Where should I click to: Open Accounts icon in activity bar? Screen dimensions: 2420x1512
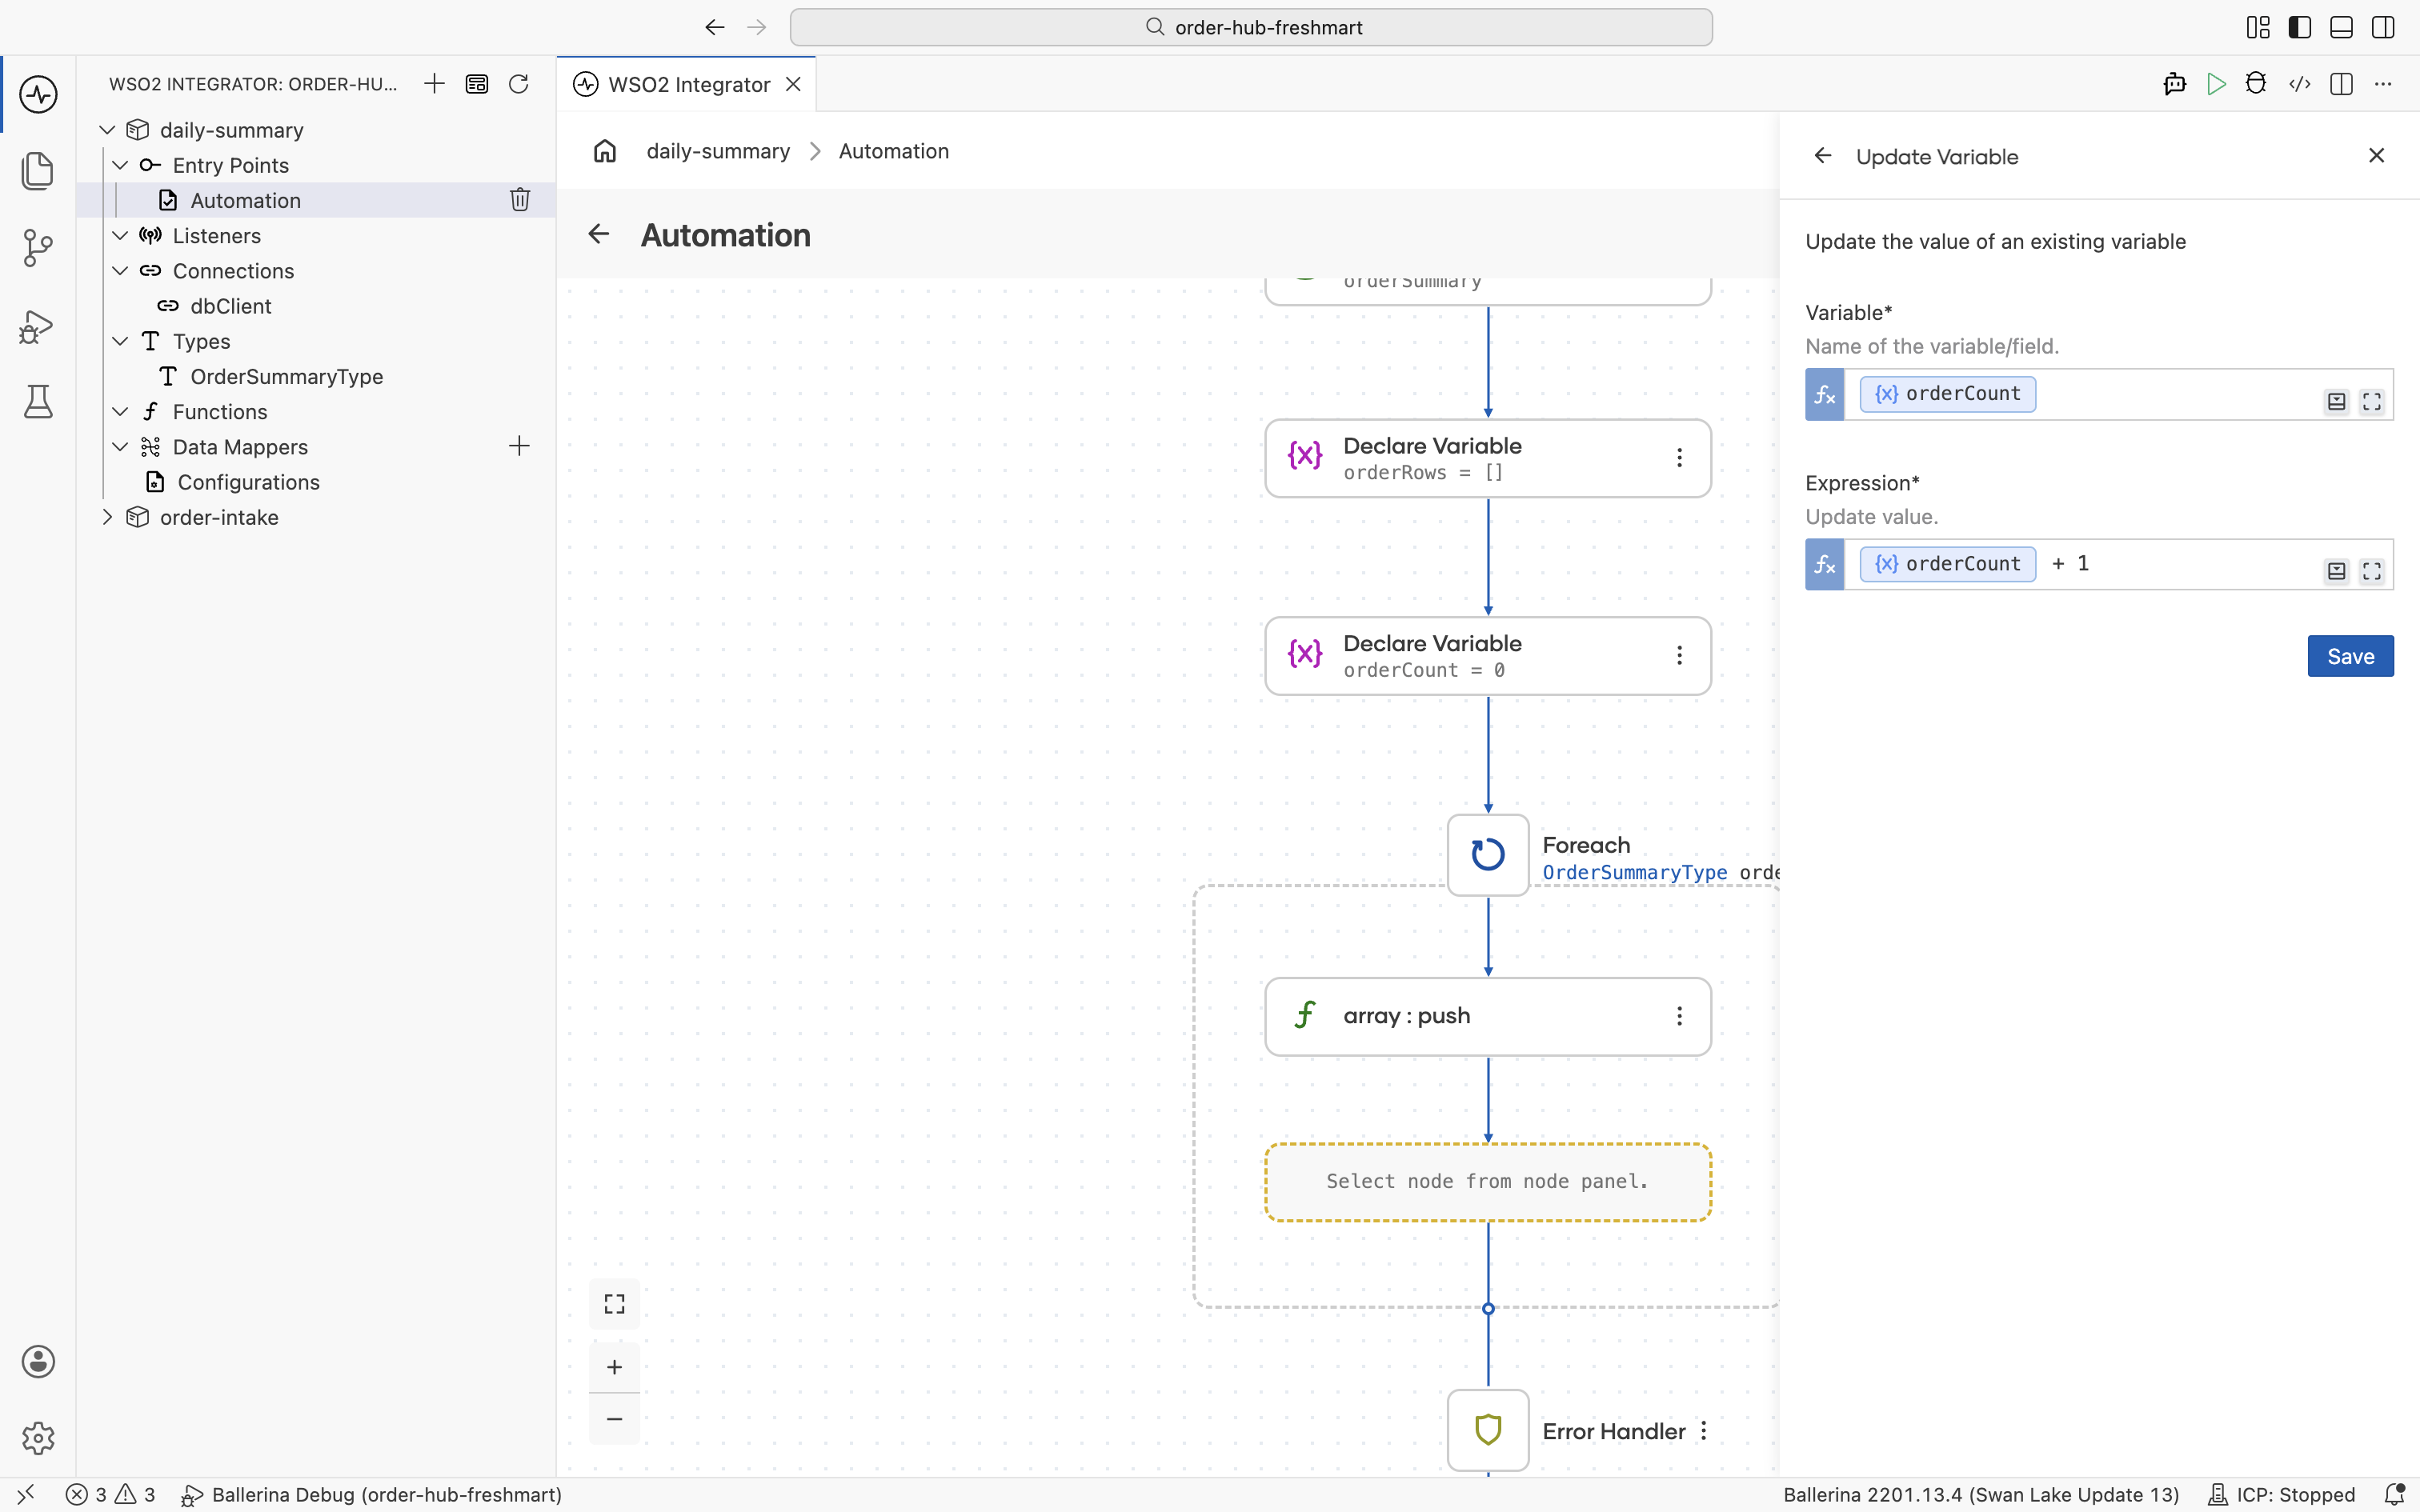point(38,1361)
